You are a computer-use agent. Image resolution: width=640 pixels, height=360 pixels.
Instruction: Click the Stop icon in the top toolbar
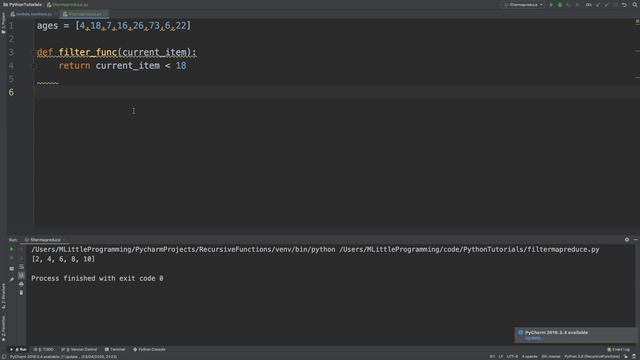pos(577,4)
